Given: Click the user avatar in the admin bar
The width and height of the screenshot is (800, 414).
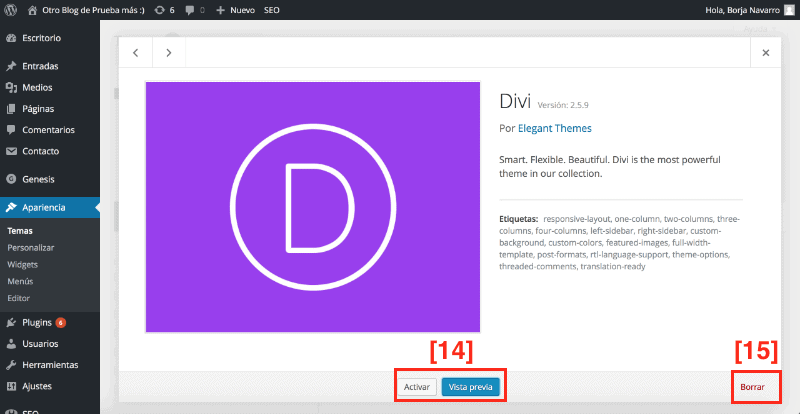Looking at the screenshot, I should [790, 10].
